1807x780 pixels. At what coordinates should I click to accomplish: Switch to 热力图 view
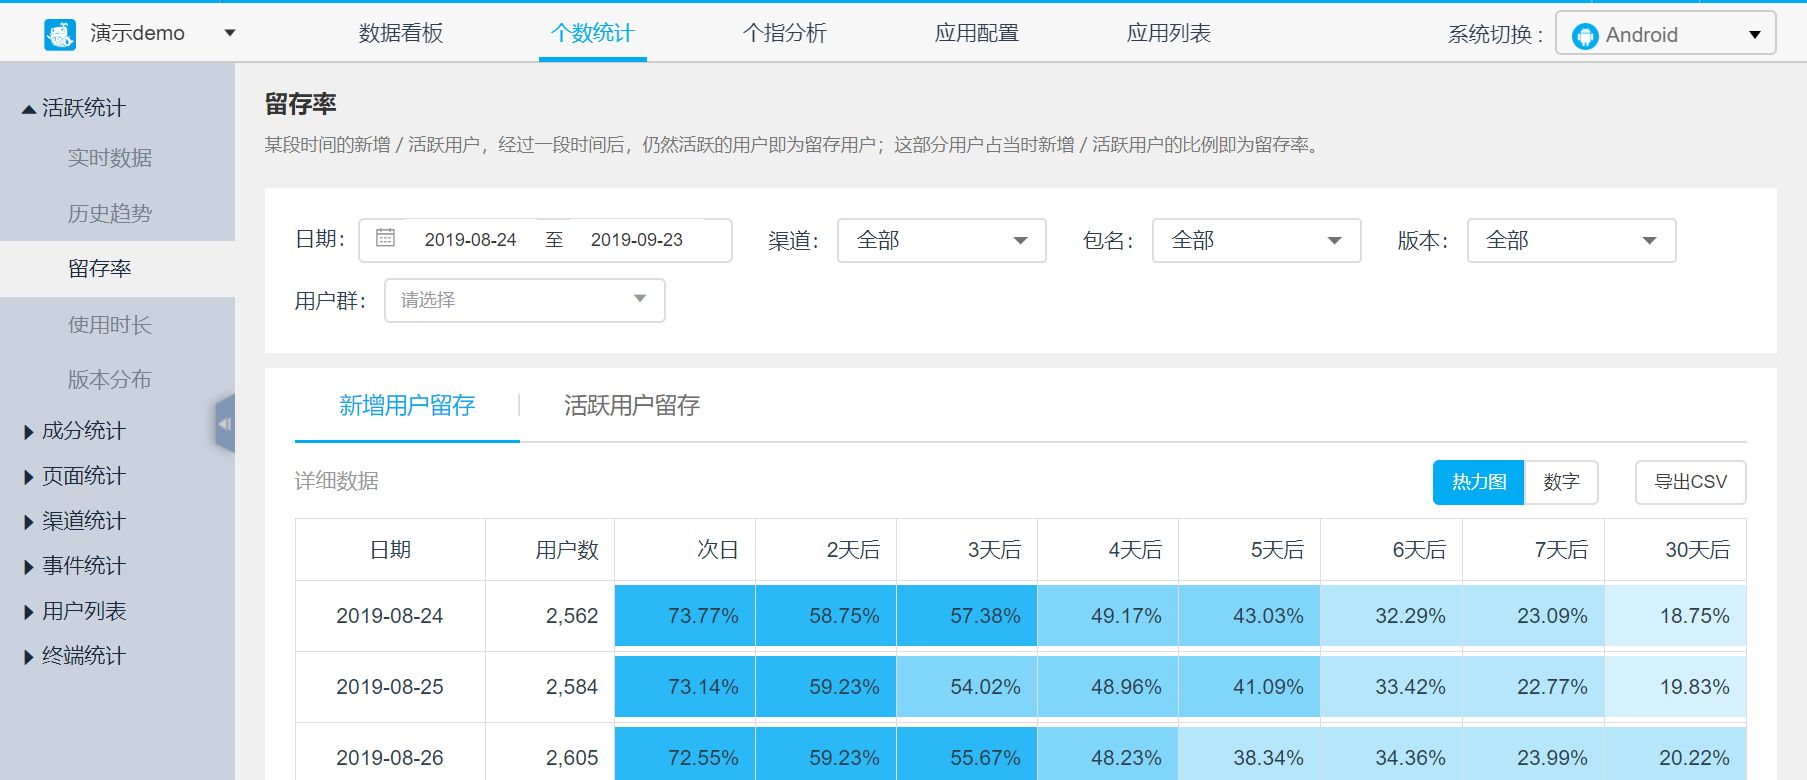[1478, 482]
